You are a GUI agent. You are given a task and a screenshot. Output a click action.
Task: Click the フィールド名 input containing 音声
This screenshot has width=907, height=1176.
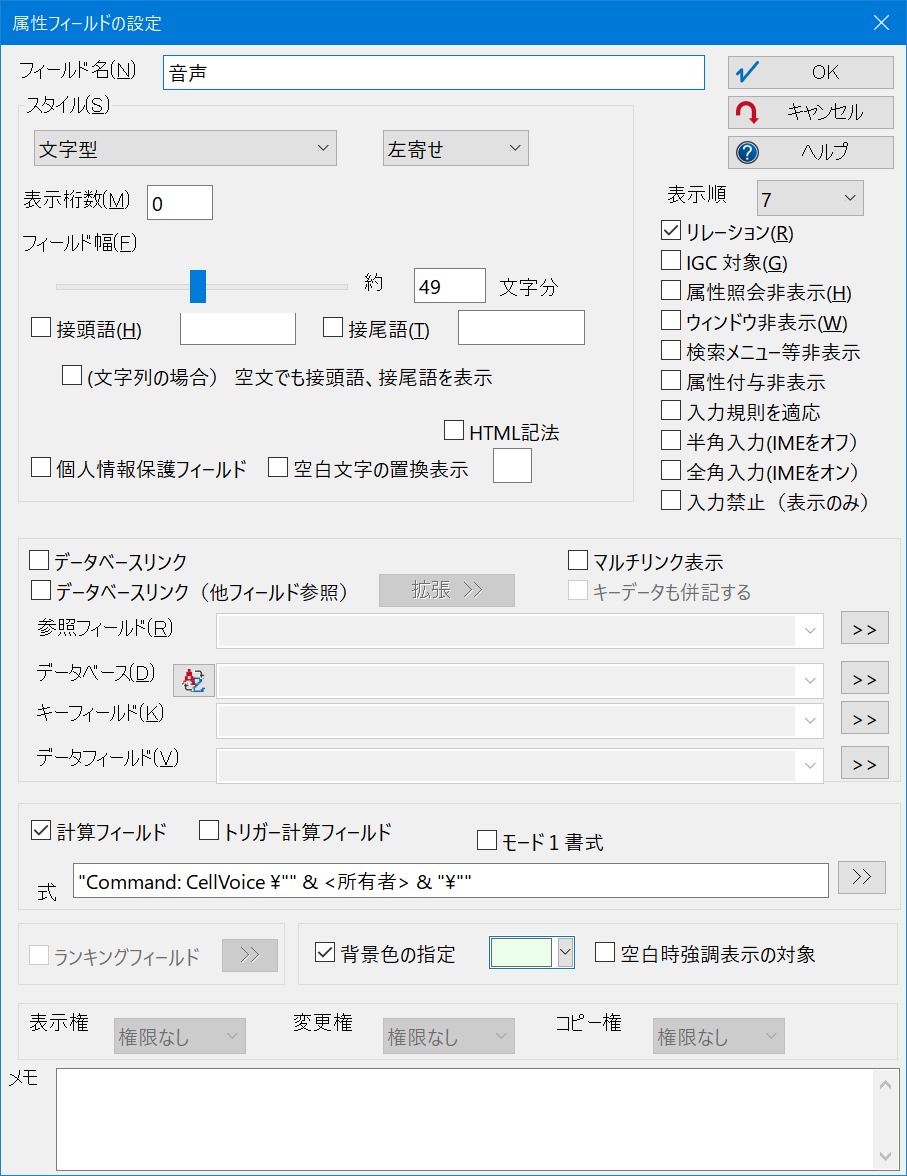click(434, 73)
